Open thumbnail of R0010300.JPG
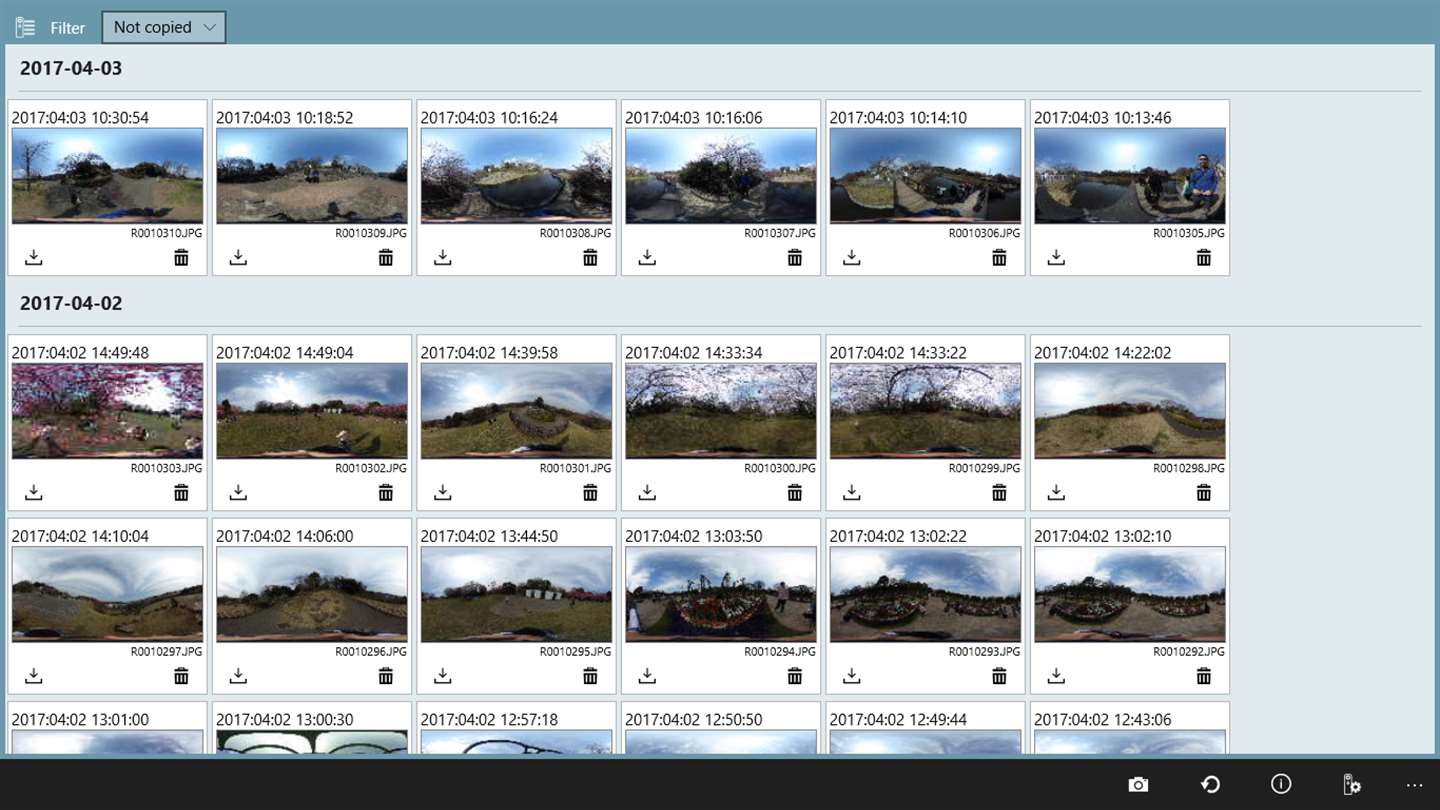Image resolution: width=1440 pixels, height=810 pixels. (721, 410)
